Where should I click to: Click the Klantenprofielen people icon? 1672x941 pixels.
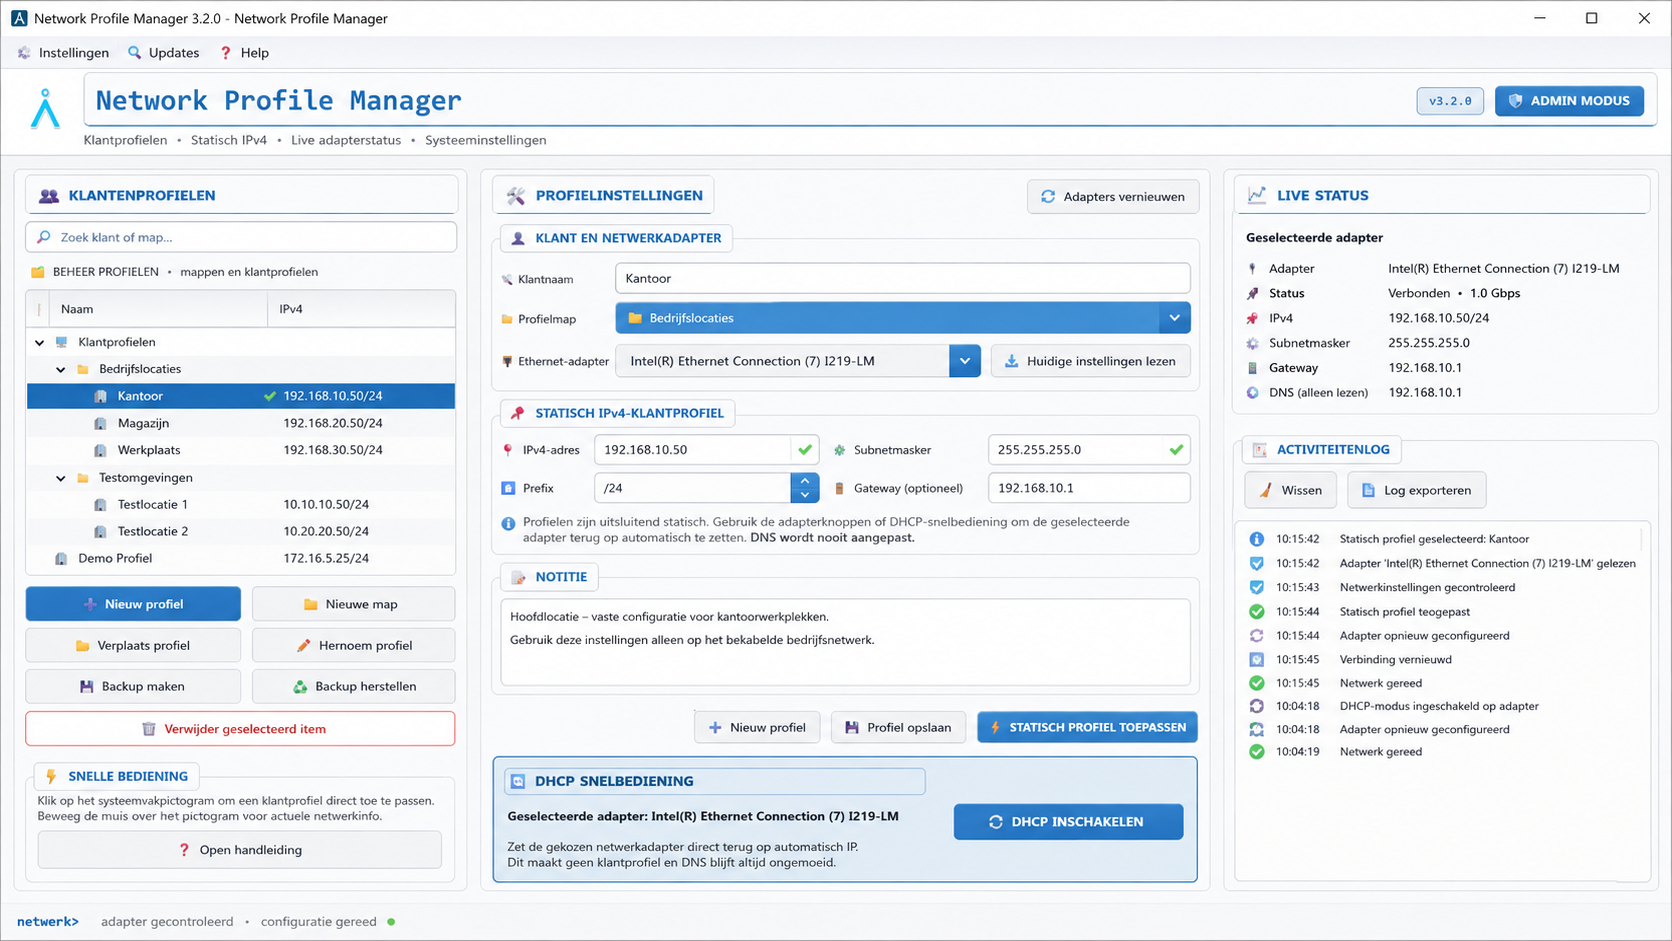pos(48,196)
